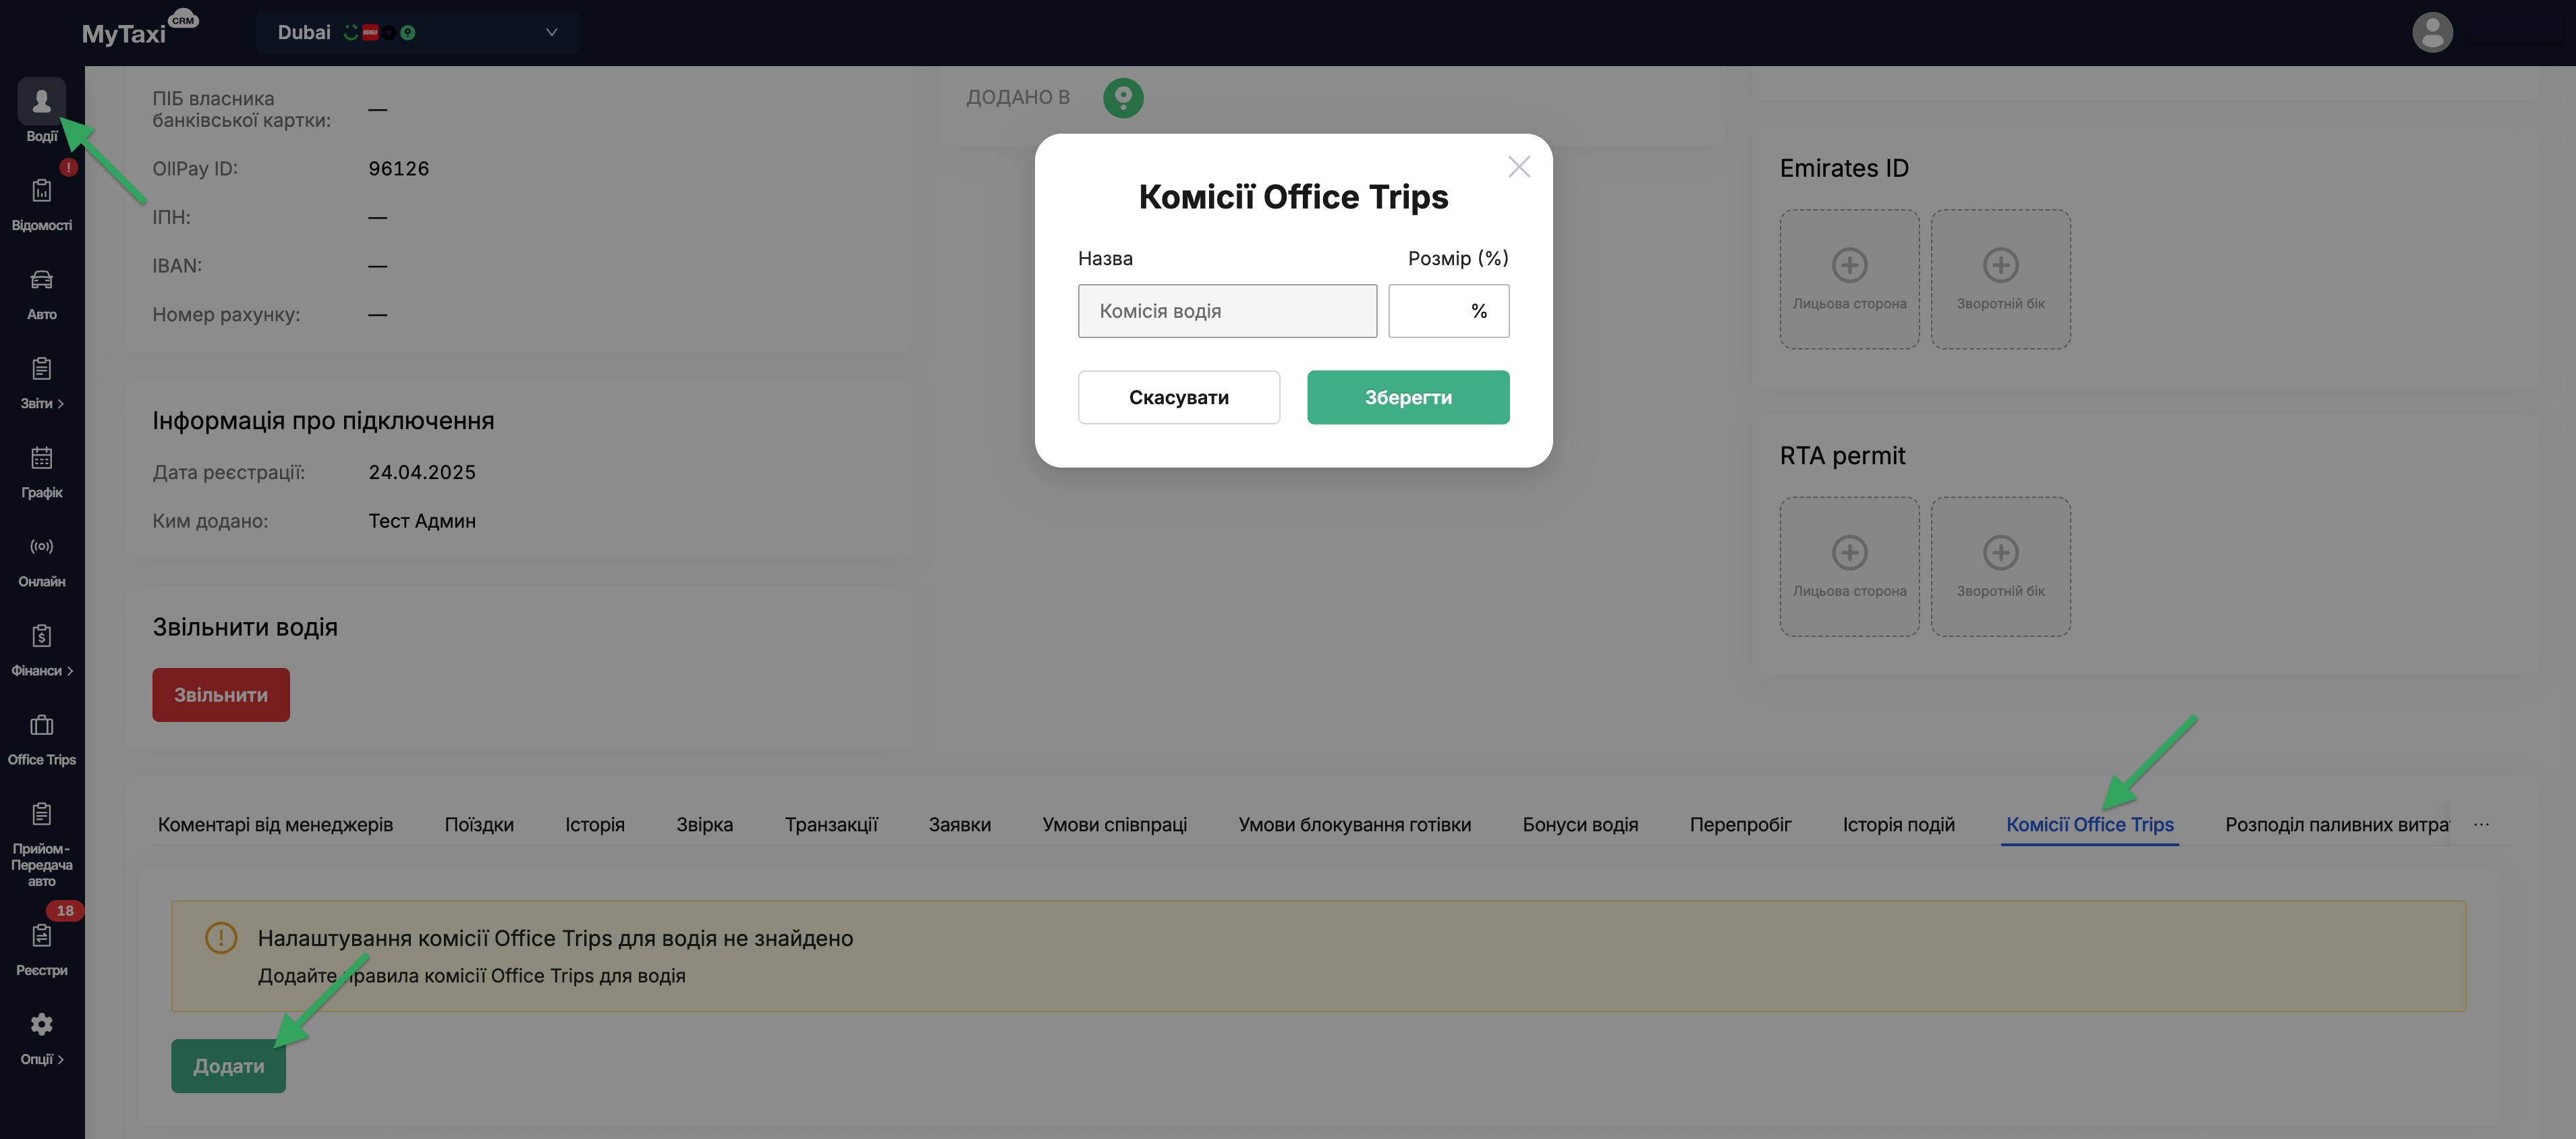
Task: Switch to the Поїздки tab
Action: pyautogui.click(x=479, y=824)
